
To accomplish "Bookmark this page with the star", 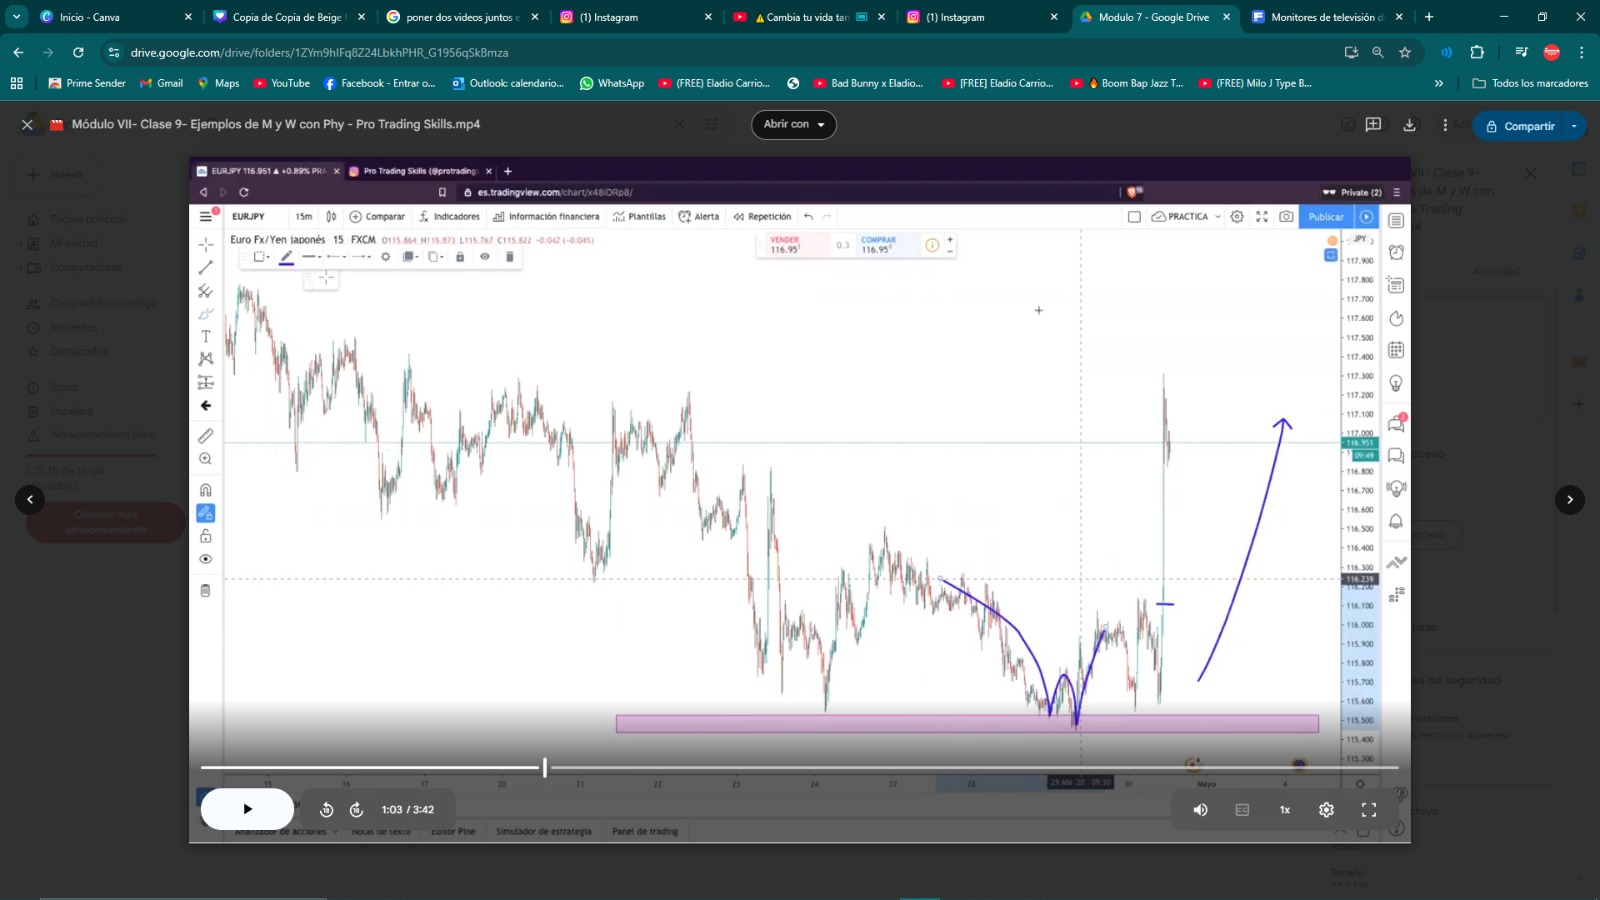I will click(x=1405, y=52).
